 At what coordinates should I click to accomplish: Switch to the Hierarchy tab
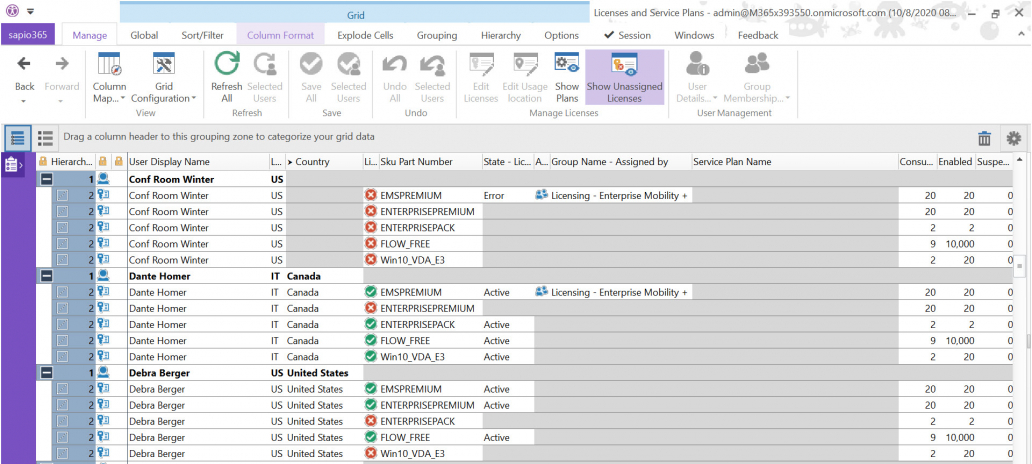coord(501,35)
